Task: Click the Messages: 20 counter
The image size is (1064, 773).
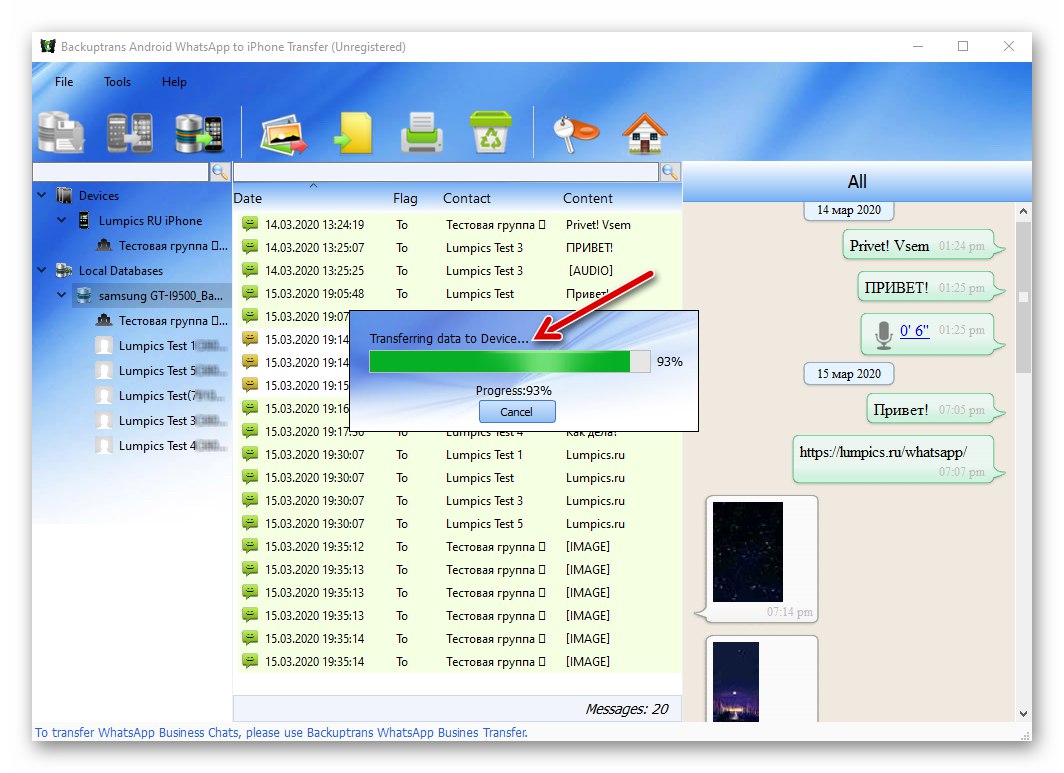Action: pos(626,709)
